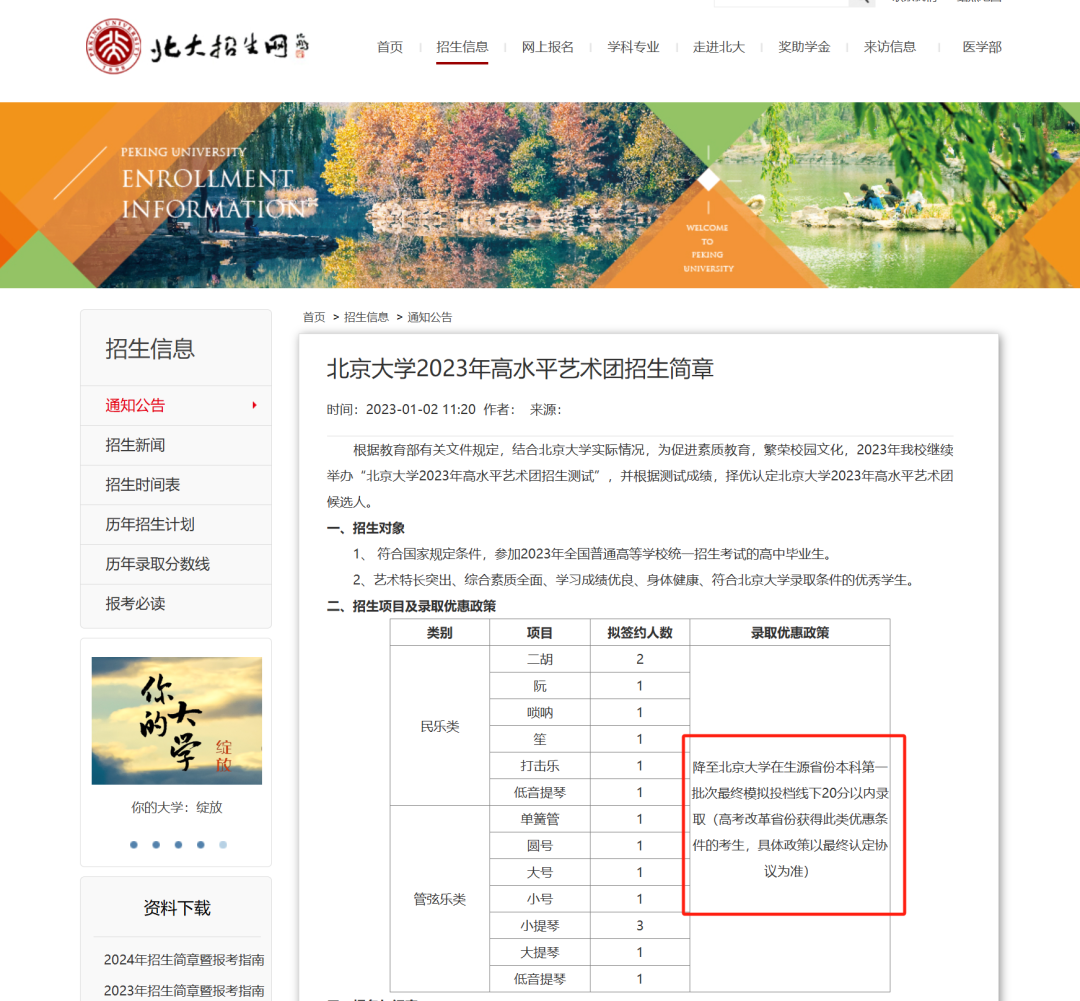Open the 招生信息 navigation item
1080x1001 pixels.
click(462, 47)
